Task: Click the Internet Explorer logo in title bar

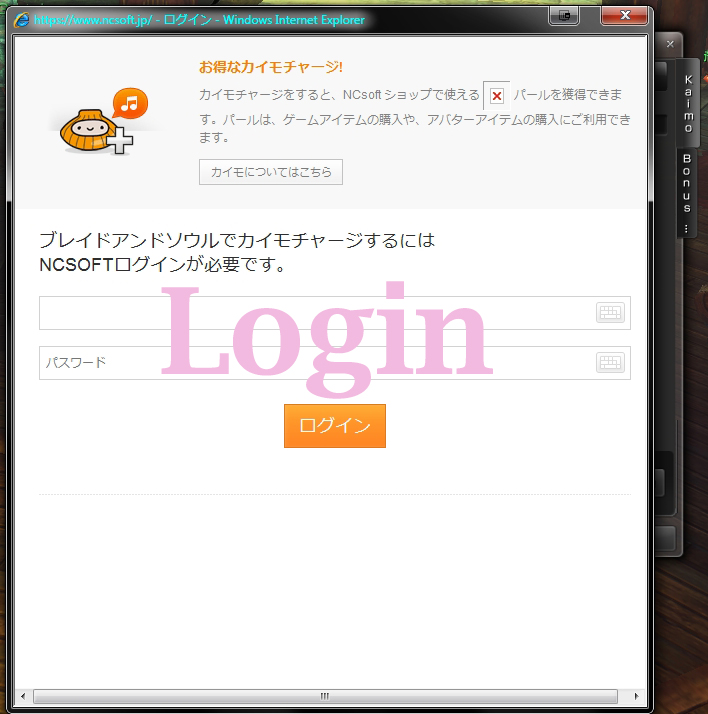Action: pos(21,20)
